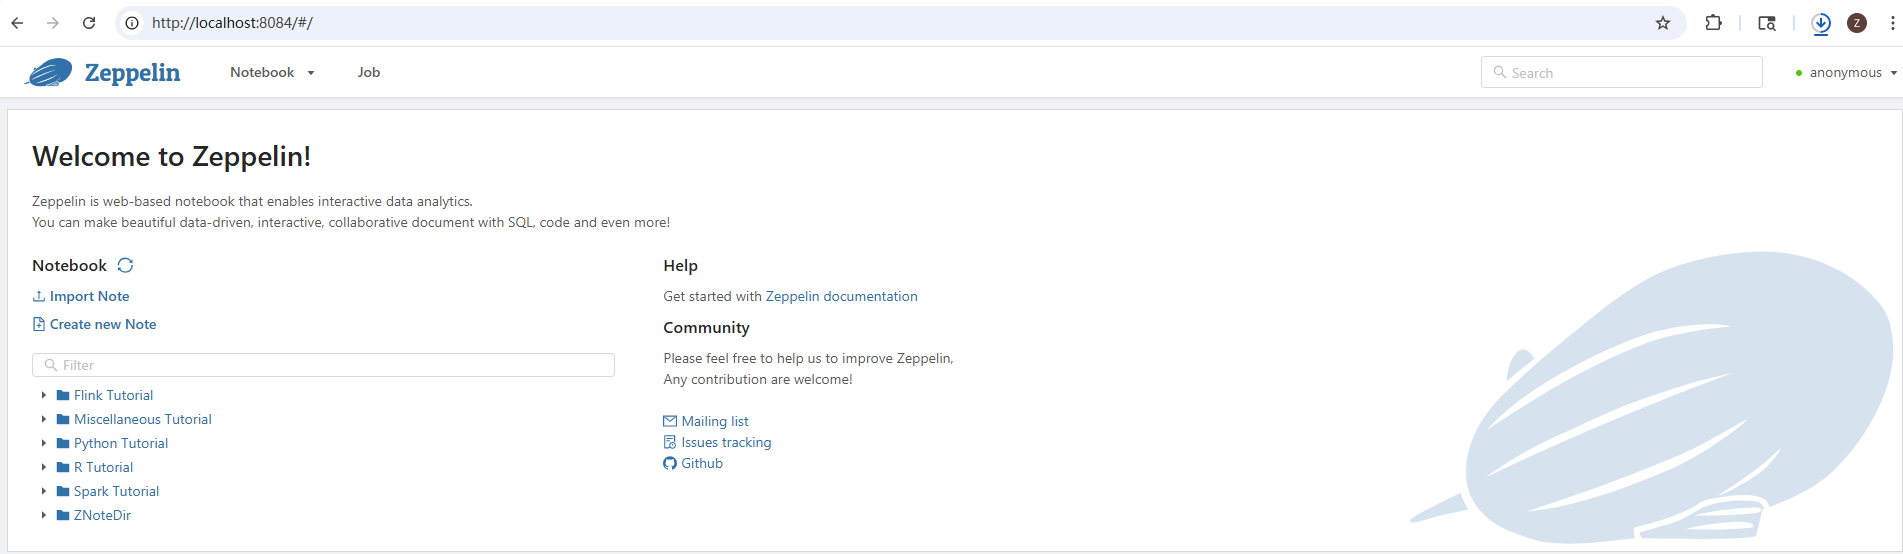Screen dimensions: 1903x554
Task: Click the R Tutorial folder icon
Action: click(x=63, y=467)
